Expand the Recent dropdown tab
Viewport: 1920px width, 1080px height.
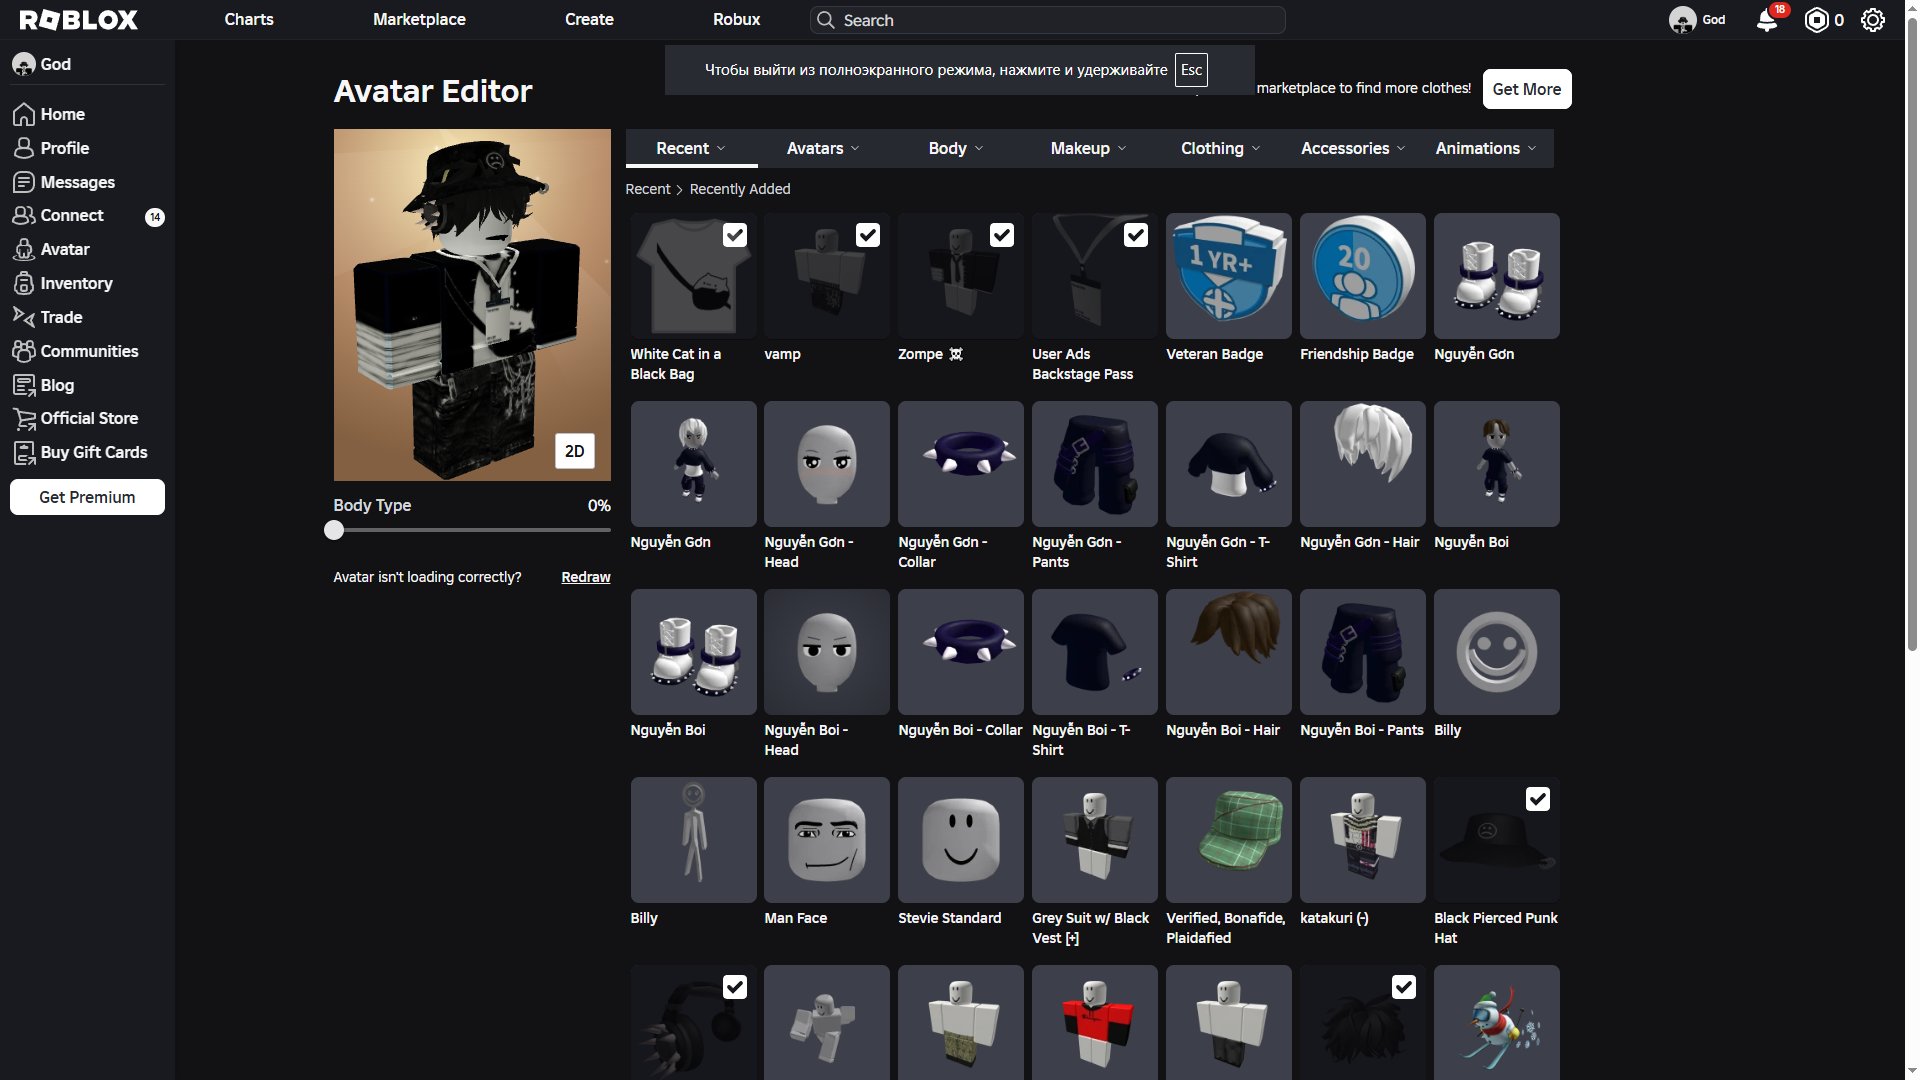click(x=691, y=148)
